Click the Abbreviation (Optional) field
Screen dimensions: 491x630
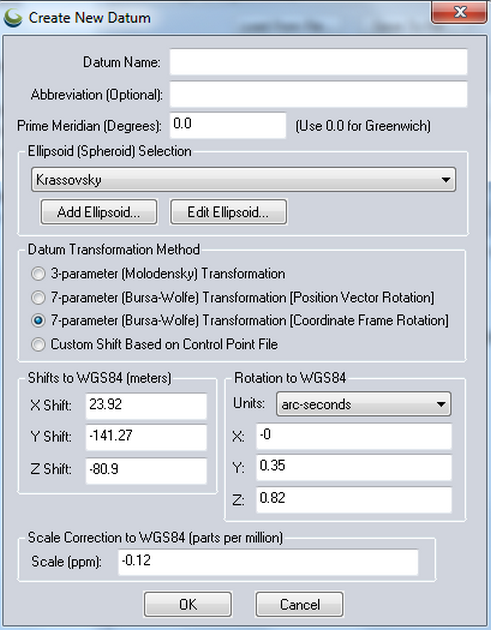coord(318,94)
